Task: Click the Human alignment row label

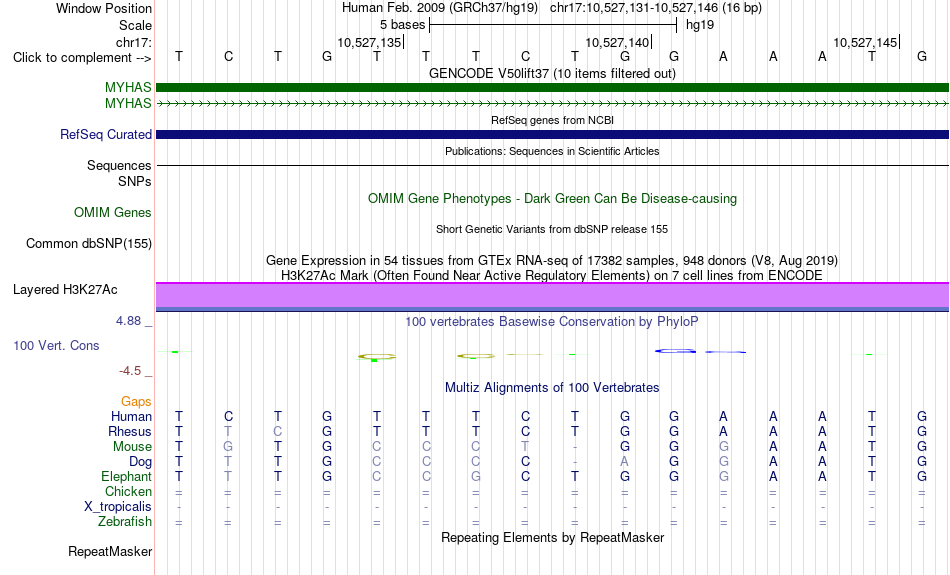Action: coord(131,416)
